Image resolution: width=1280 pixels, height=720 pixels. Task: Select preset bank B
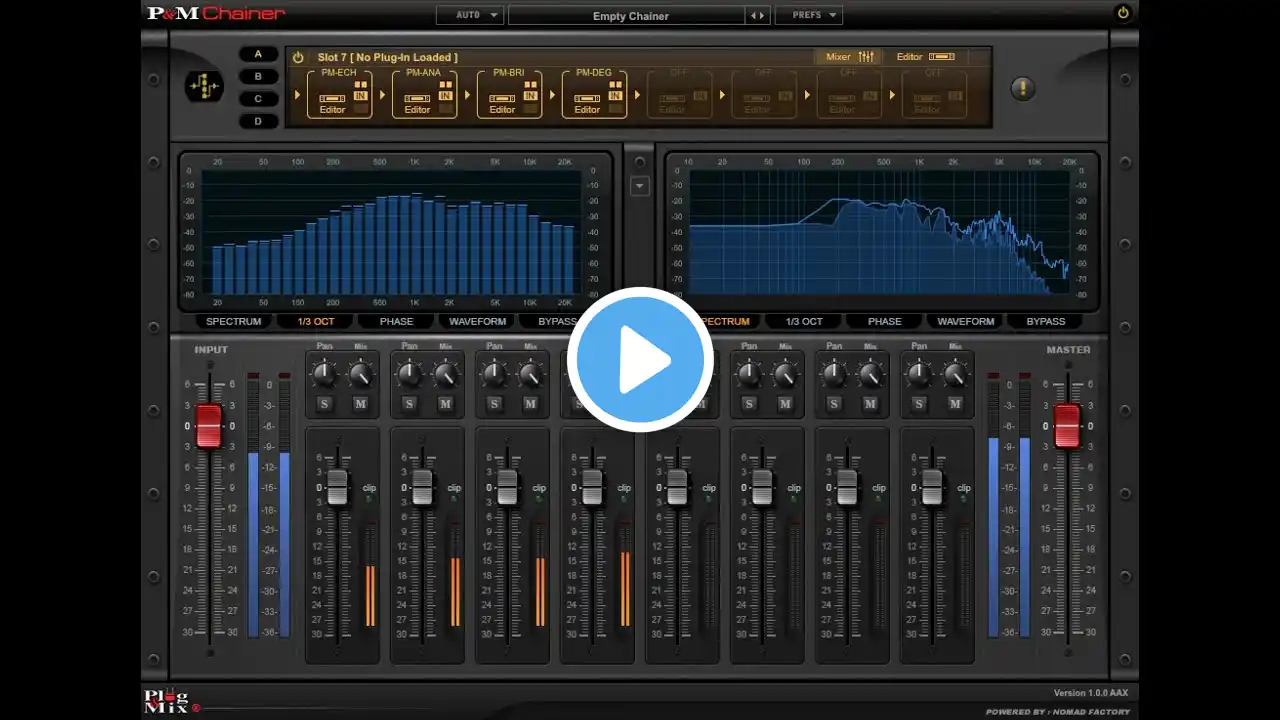click(258, 76)
